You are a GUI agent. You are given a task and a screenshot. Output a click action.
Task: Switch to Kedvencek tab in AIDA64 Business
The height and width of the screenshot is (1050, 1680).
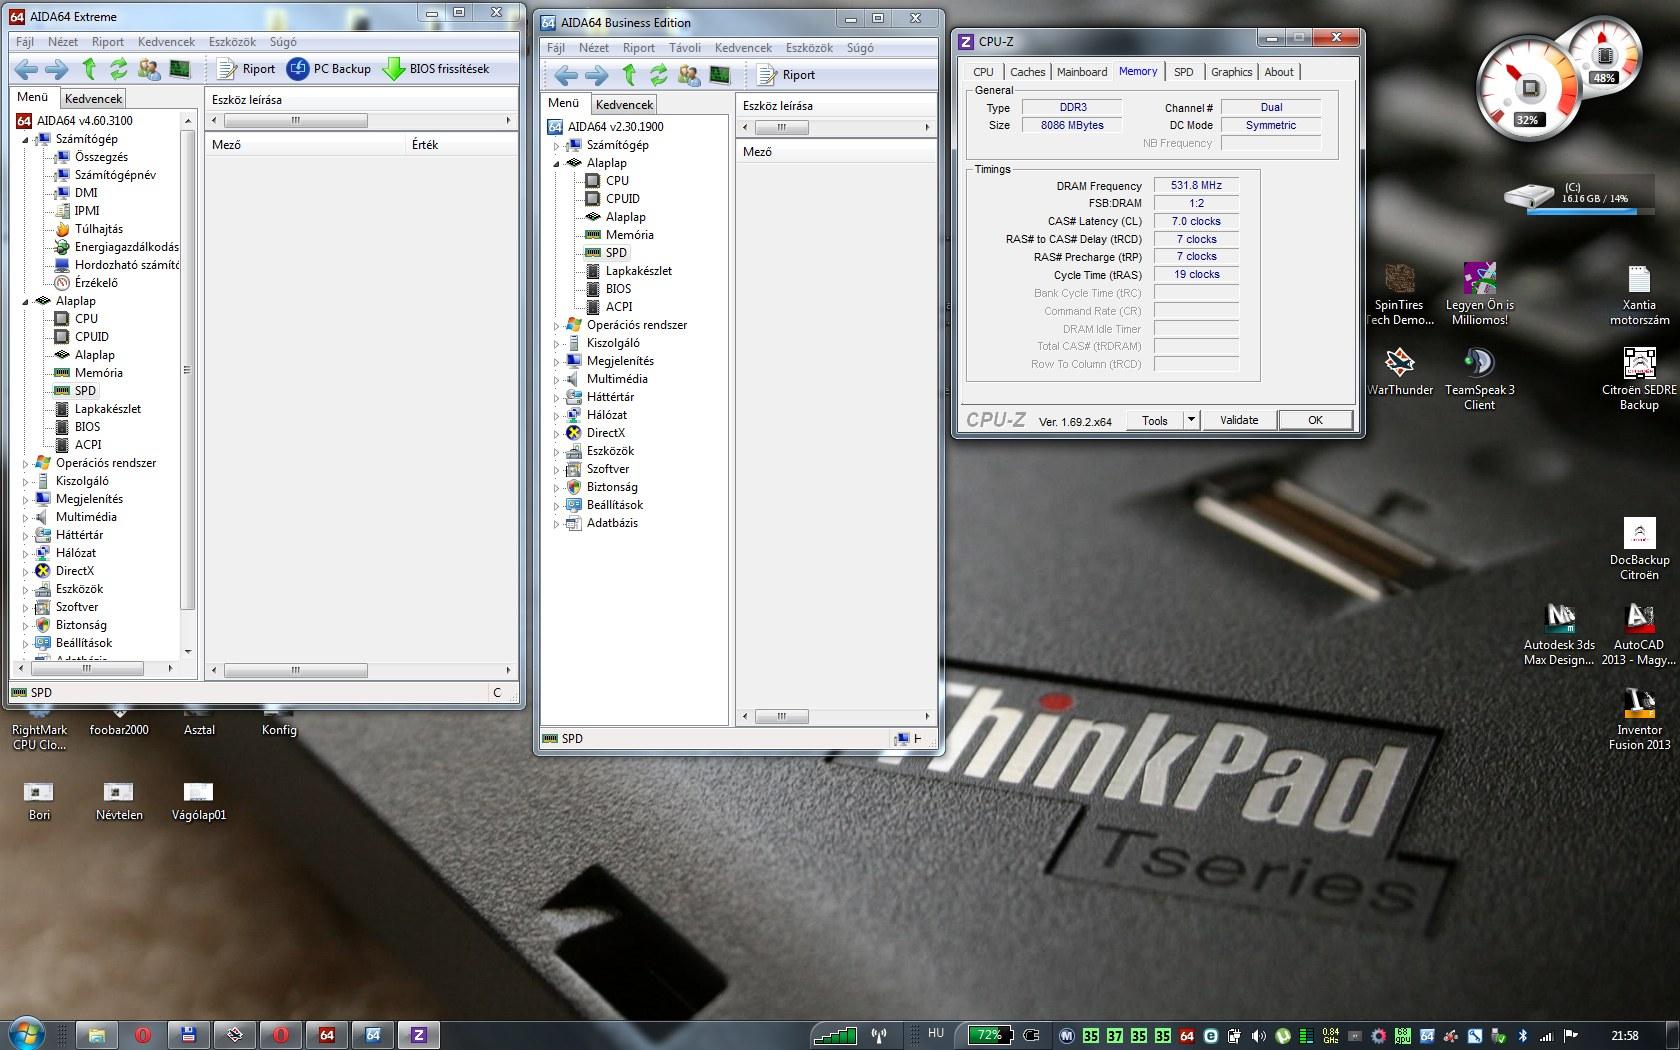(x=624, y=105)
